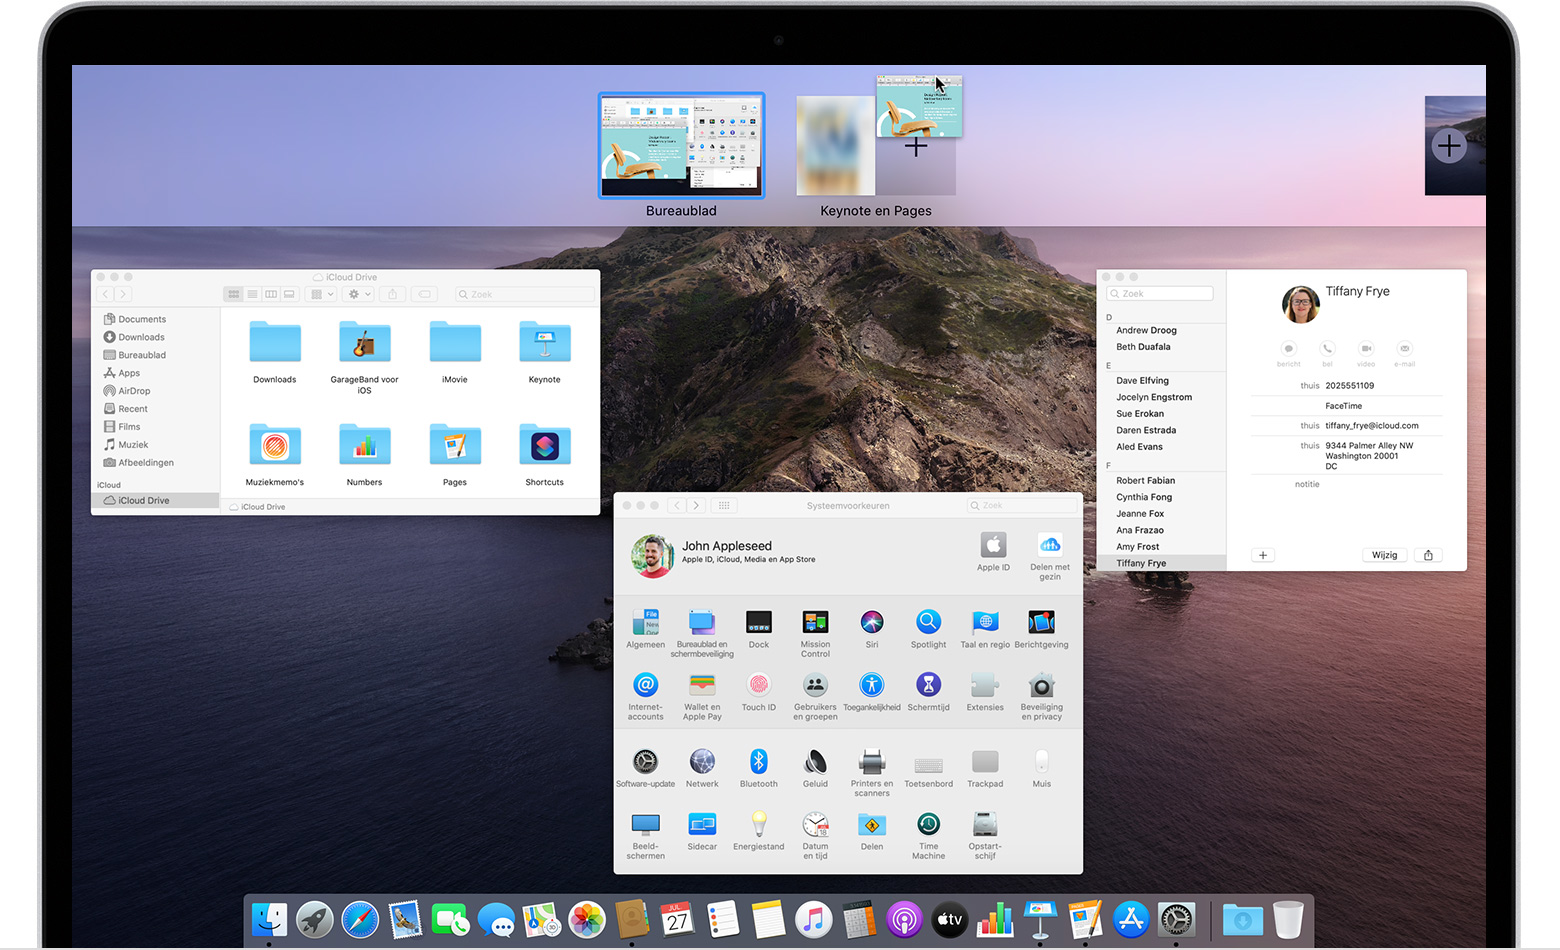Screen dimensions: 1560x950
Task: Click the Apple ID icon
Action: pos(993,546)
